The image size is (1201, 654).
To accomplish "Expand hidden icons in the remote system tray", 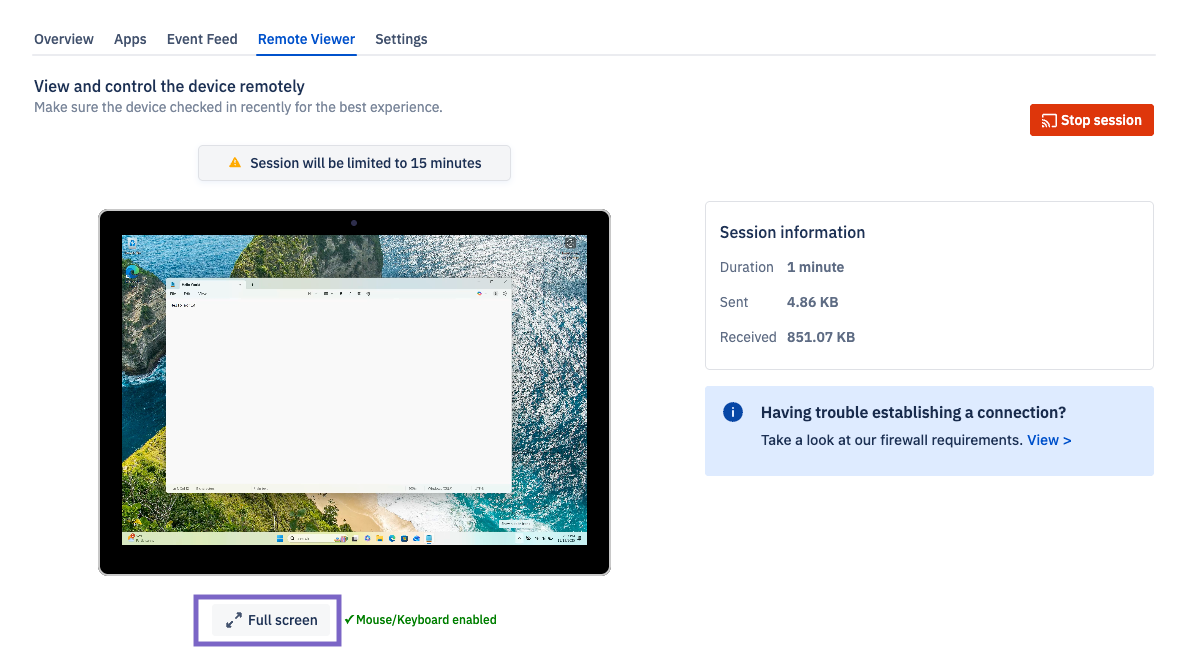I will point(519,538).
